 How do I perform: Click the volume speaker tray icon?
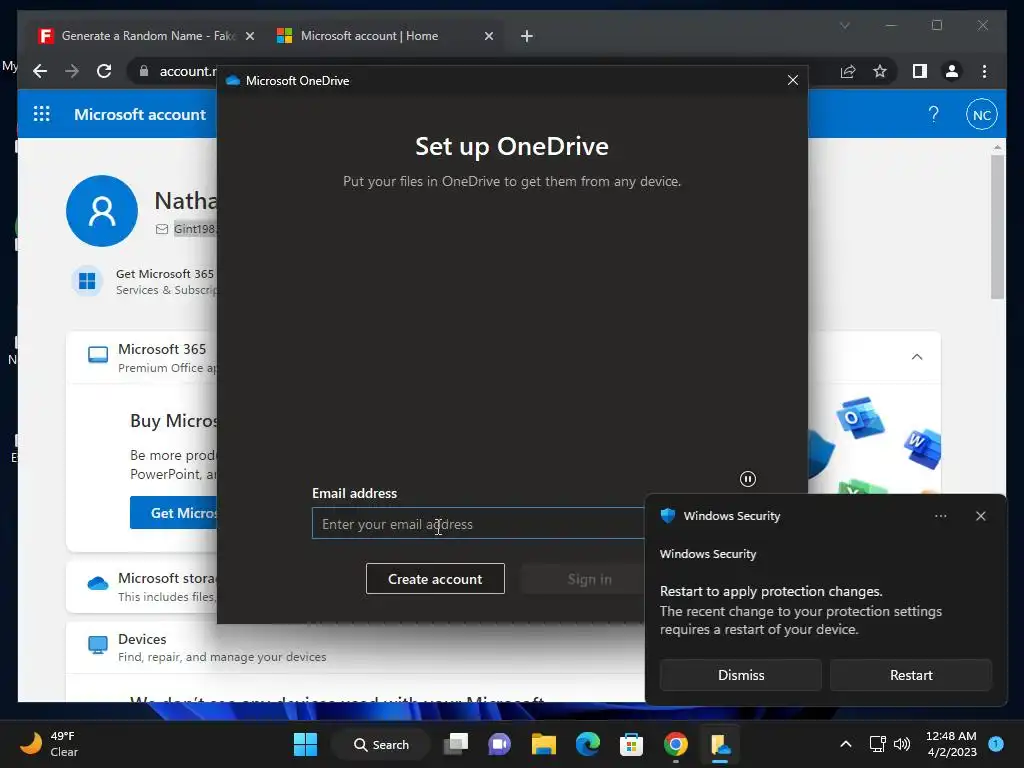click(x=902, y=744)
